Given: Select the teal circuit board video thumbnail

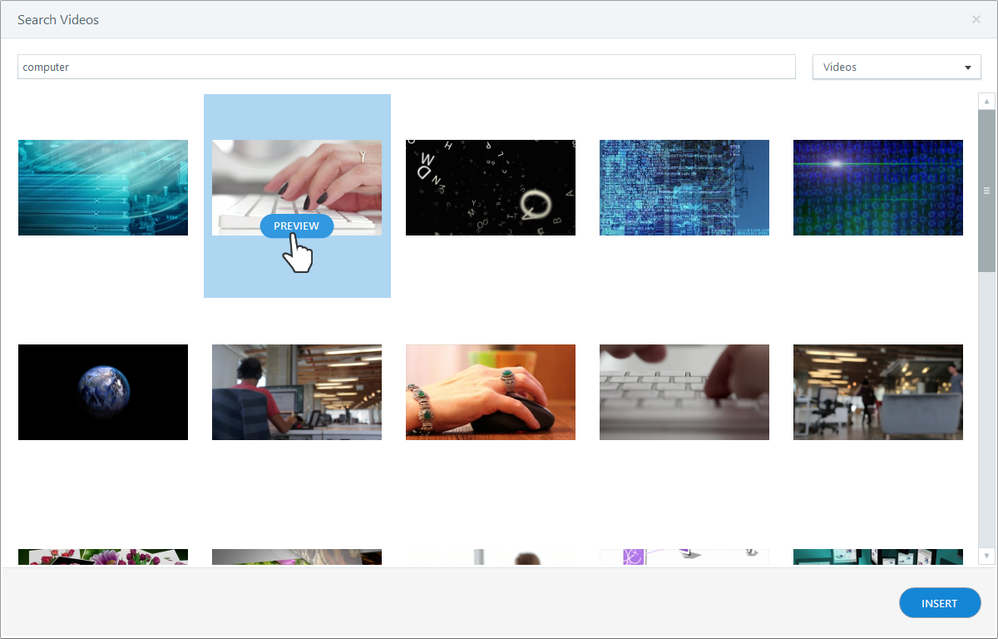Looking at the screenshot, I should [x=103, y=188].
